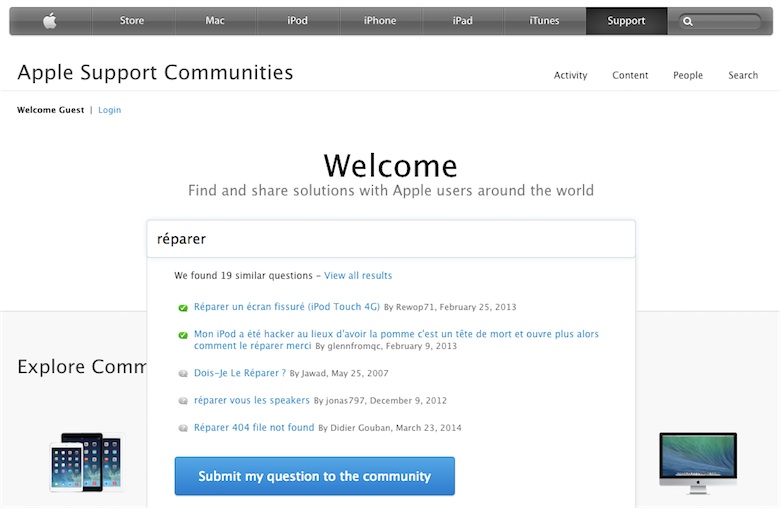The width and height of the screenshot is (780, 508).
Task: Click the speech bubble icon beside Dois-Je Le Réparer
Action: (183, 374)
